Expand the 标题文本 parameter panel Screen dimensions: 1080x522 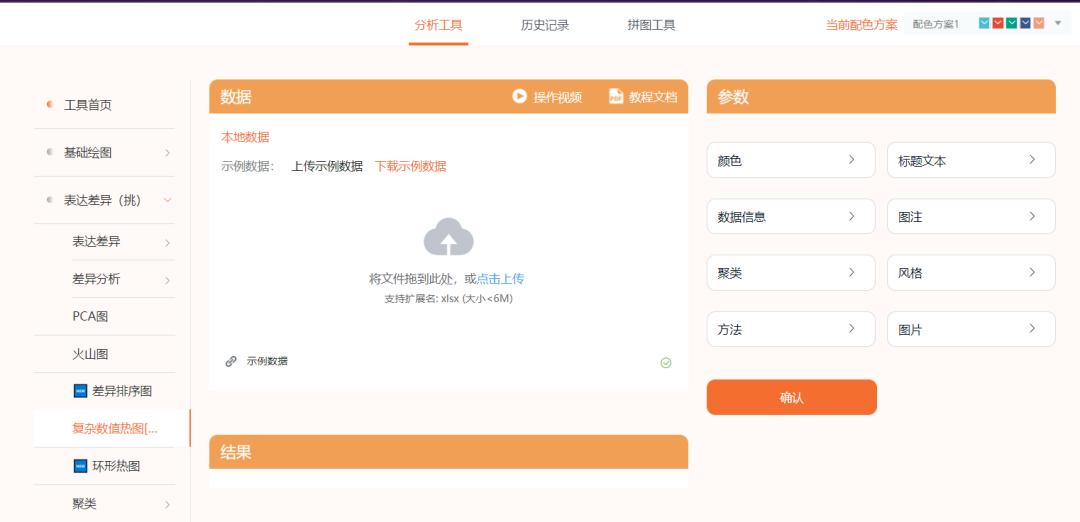(971, 160)
